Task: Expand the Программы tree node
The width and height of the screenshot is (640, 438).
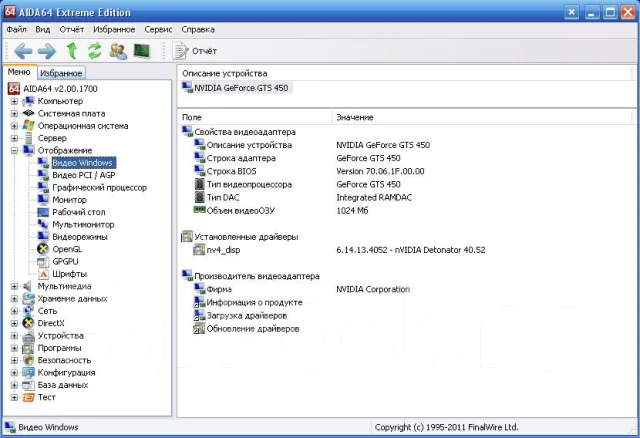Action: point(14,348)
